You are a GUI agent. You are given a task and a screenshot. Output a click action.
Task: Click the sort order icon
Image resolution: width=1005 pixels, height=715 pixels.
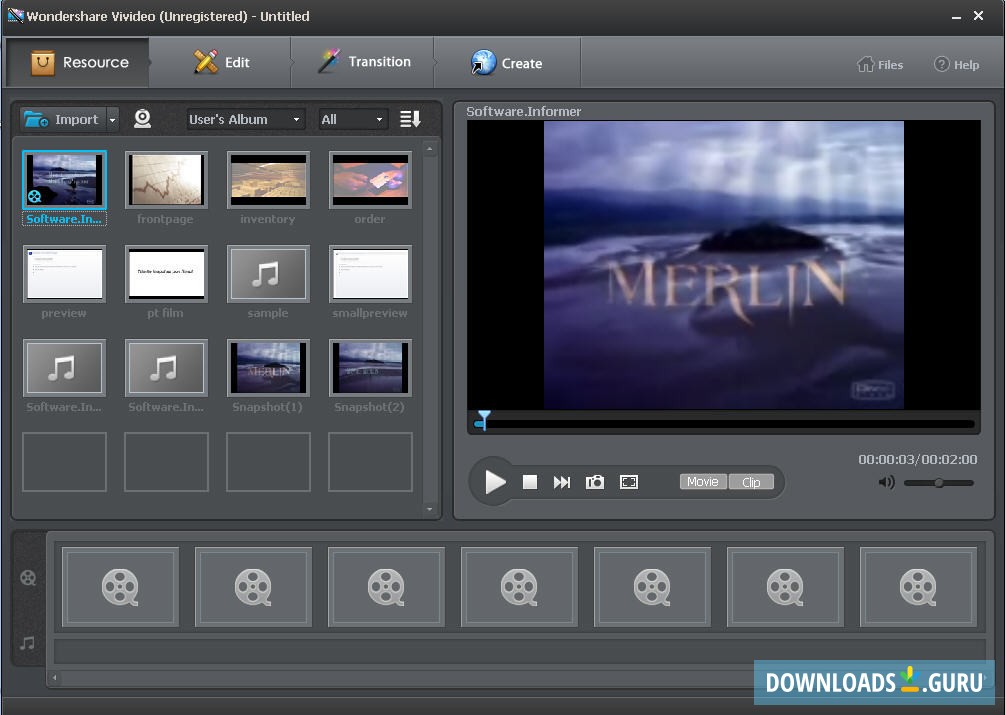click(410, 119)
